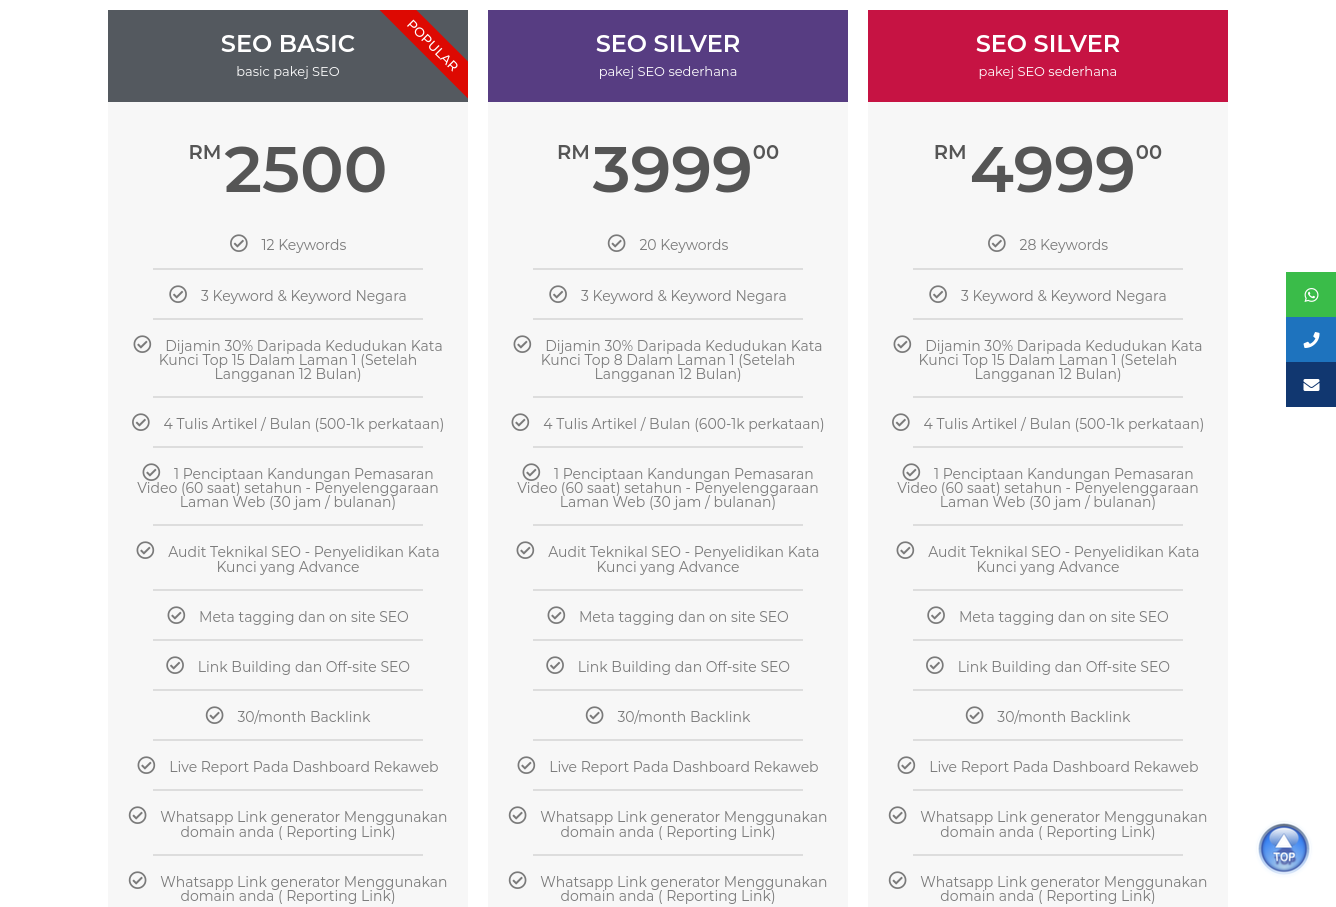
Task: Select the purple SEO SILVER header
Action: (x=668, y=56)
